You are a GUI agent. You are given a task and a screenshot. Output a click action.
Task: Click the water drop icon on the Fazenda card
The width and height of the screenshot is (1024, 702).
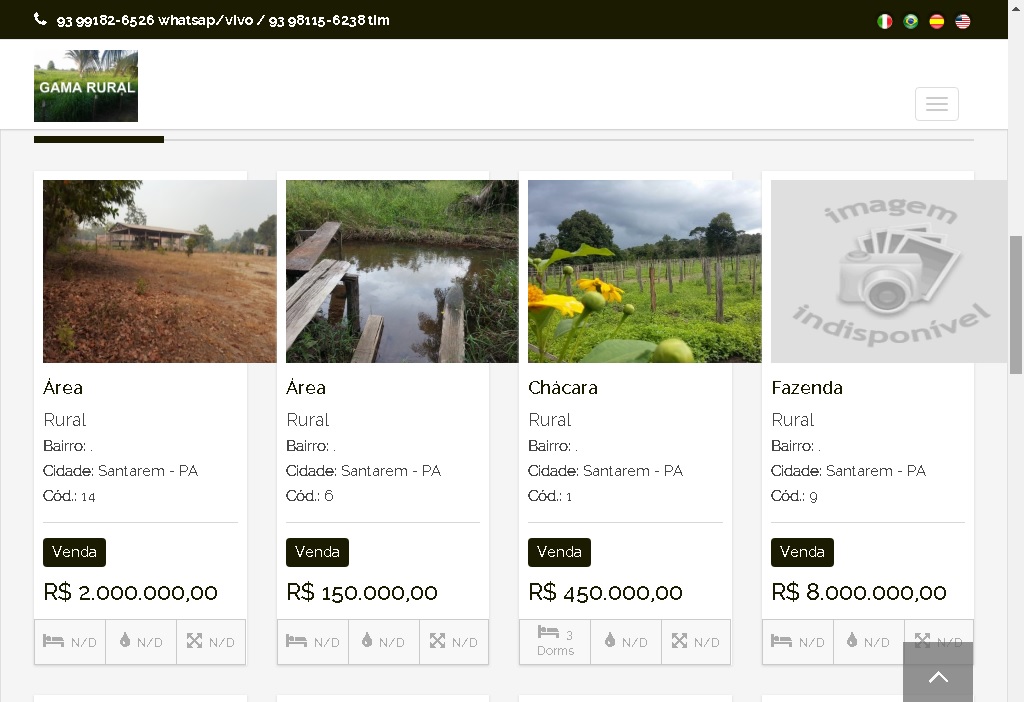(852, 640)
